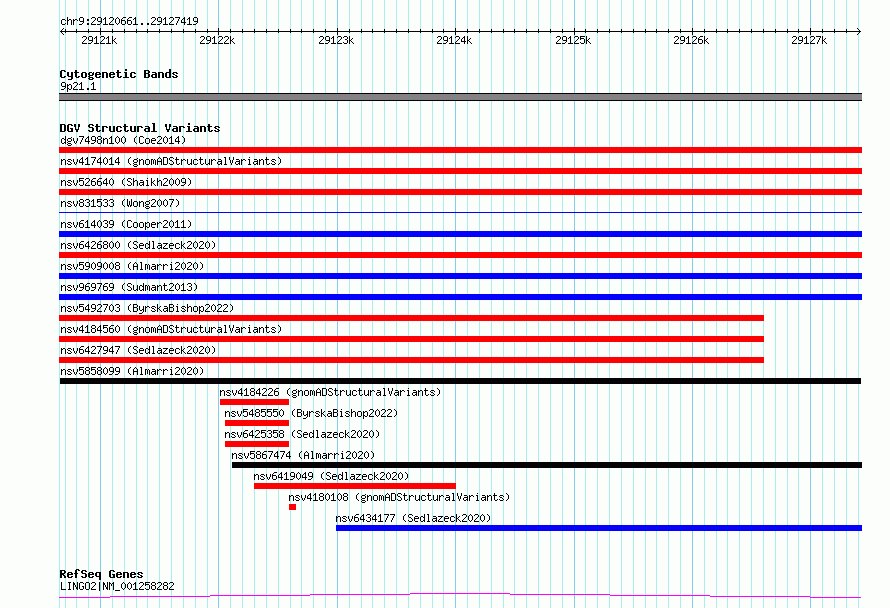
Task: Click the DGV Structural Variants track title
Action: point(140,128)
